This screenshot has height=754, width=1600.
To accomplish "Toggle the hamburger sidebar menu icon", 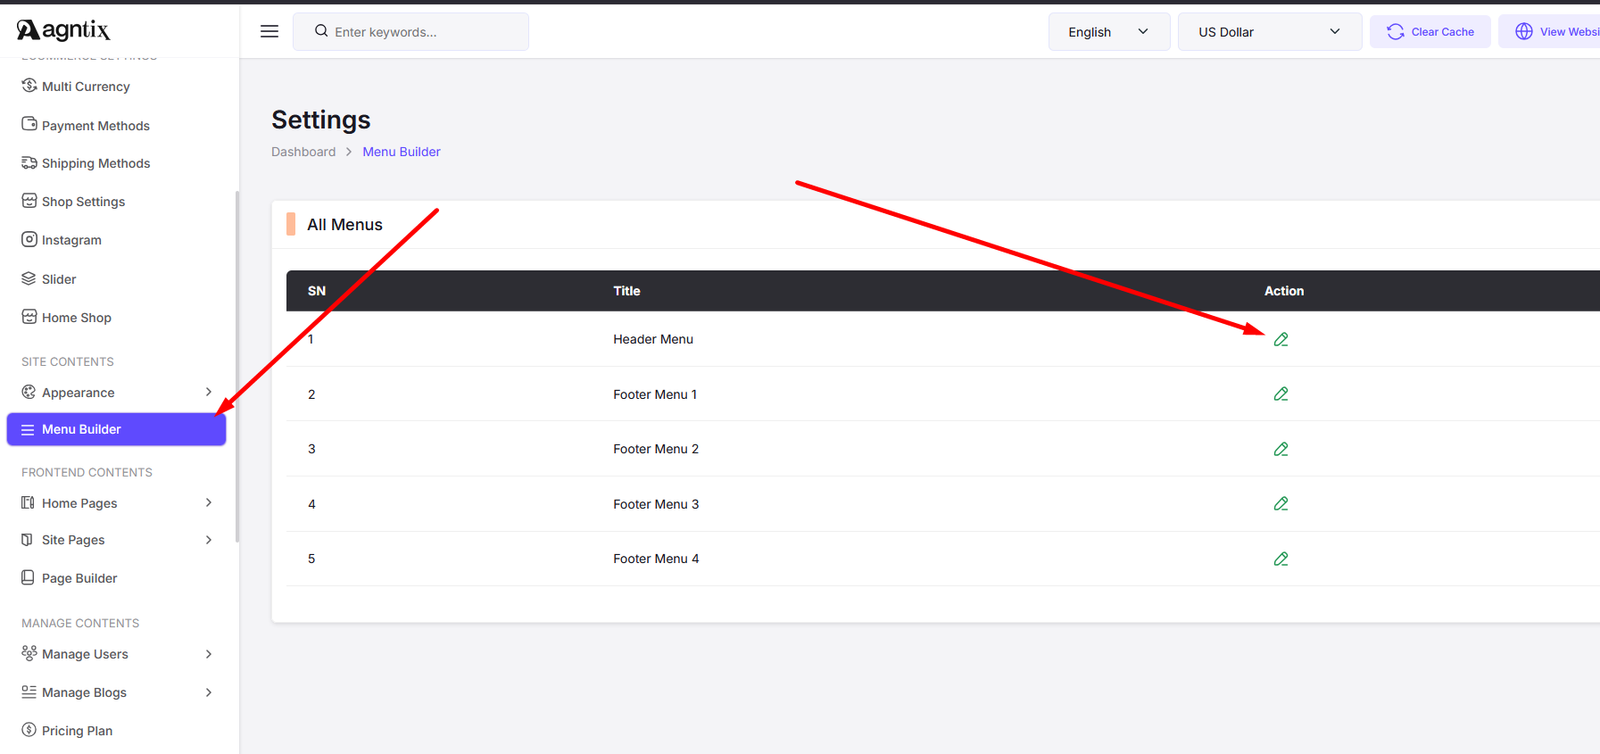I will pyautogui.click(x=269, y=32).
